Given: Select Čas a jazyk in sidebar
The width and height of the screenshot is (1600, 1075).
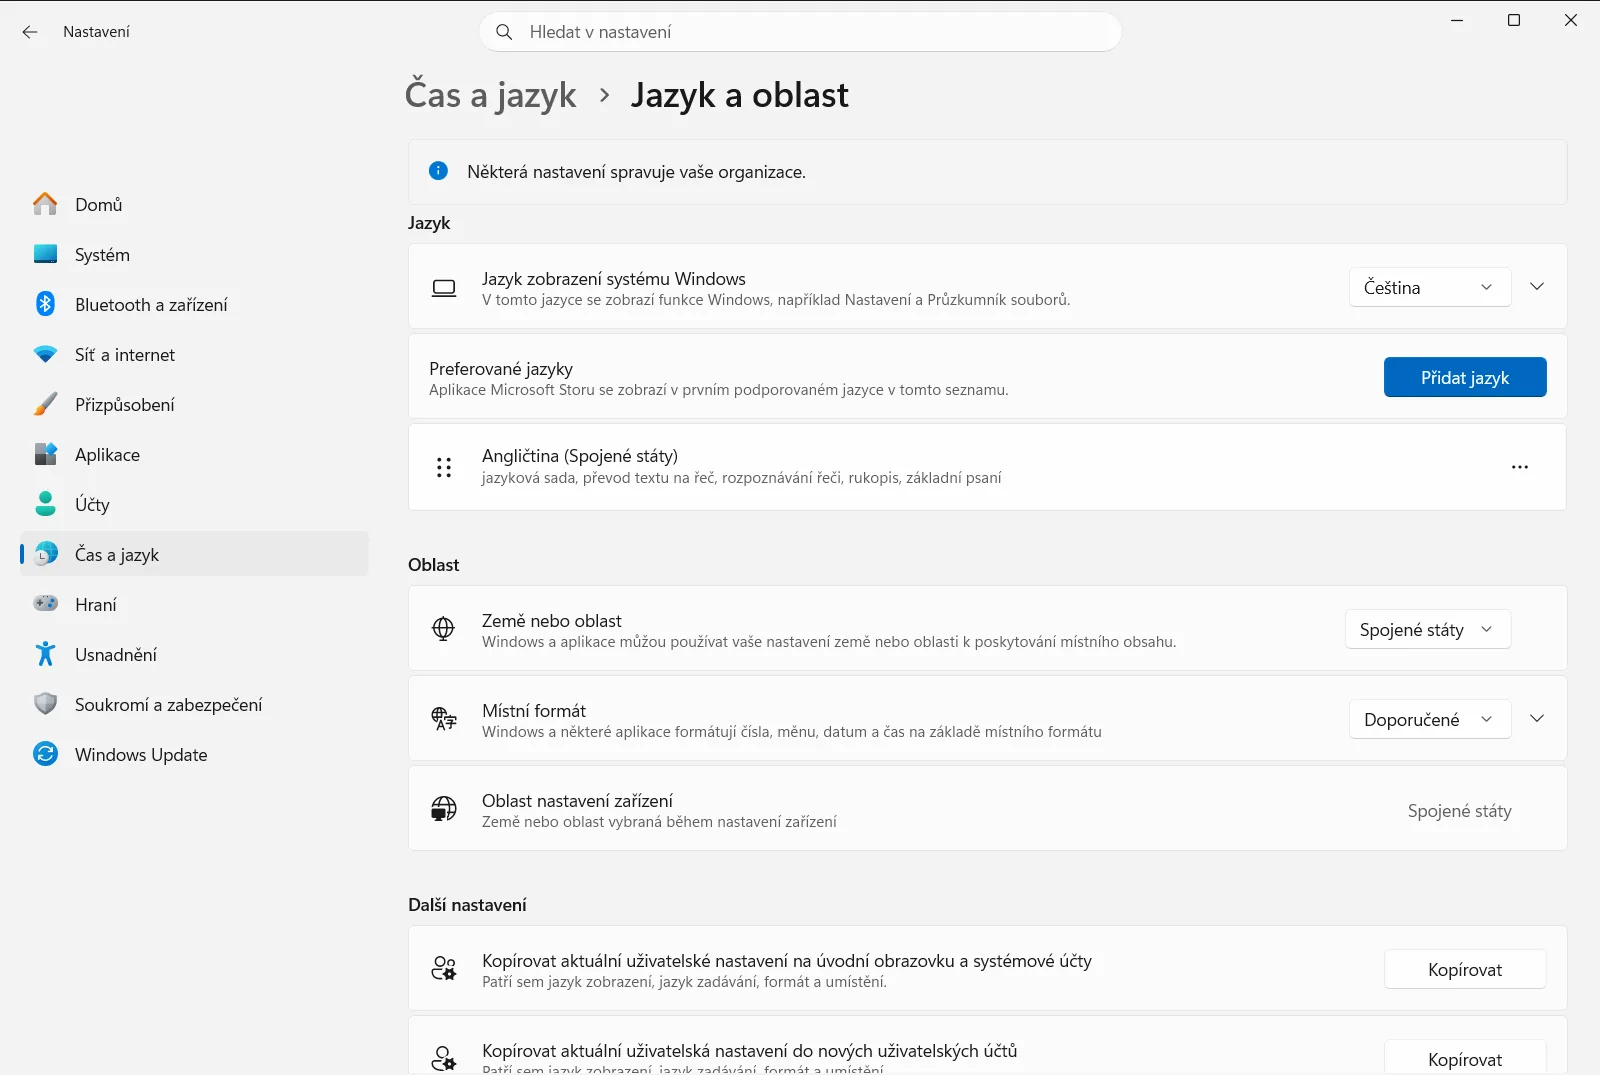Looking at the screenshot, I should tap(194, 554).
